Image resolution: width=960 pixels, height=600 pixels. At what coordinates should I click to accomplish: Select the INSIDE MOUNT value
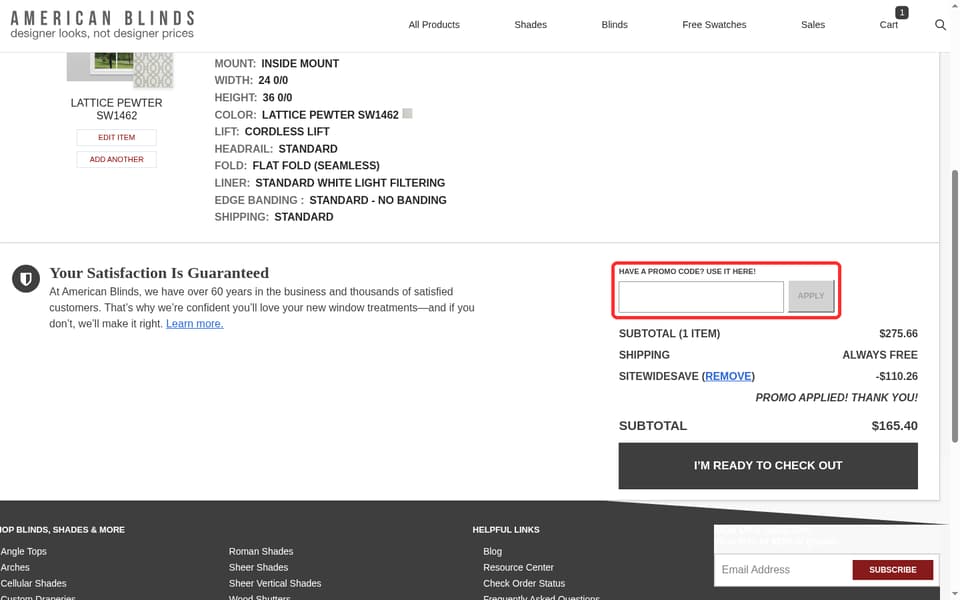pos(300,63)
